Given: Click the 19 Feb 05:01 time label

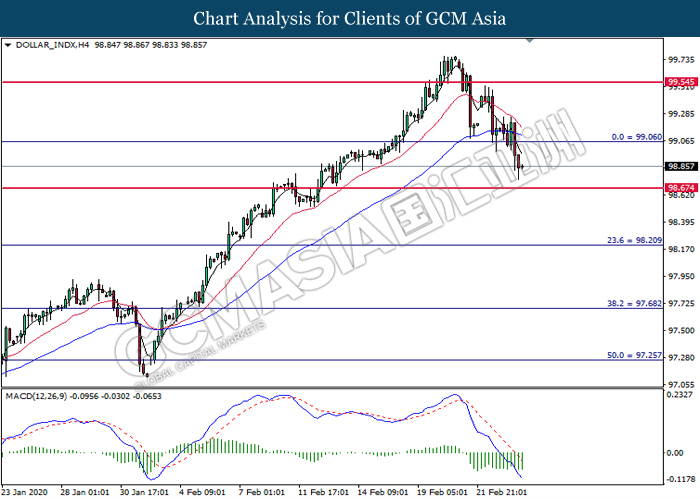Looking at the screenshot, I should tap(442, 492).
